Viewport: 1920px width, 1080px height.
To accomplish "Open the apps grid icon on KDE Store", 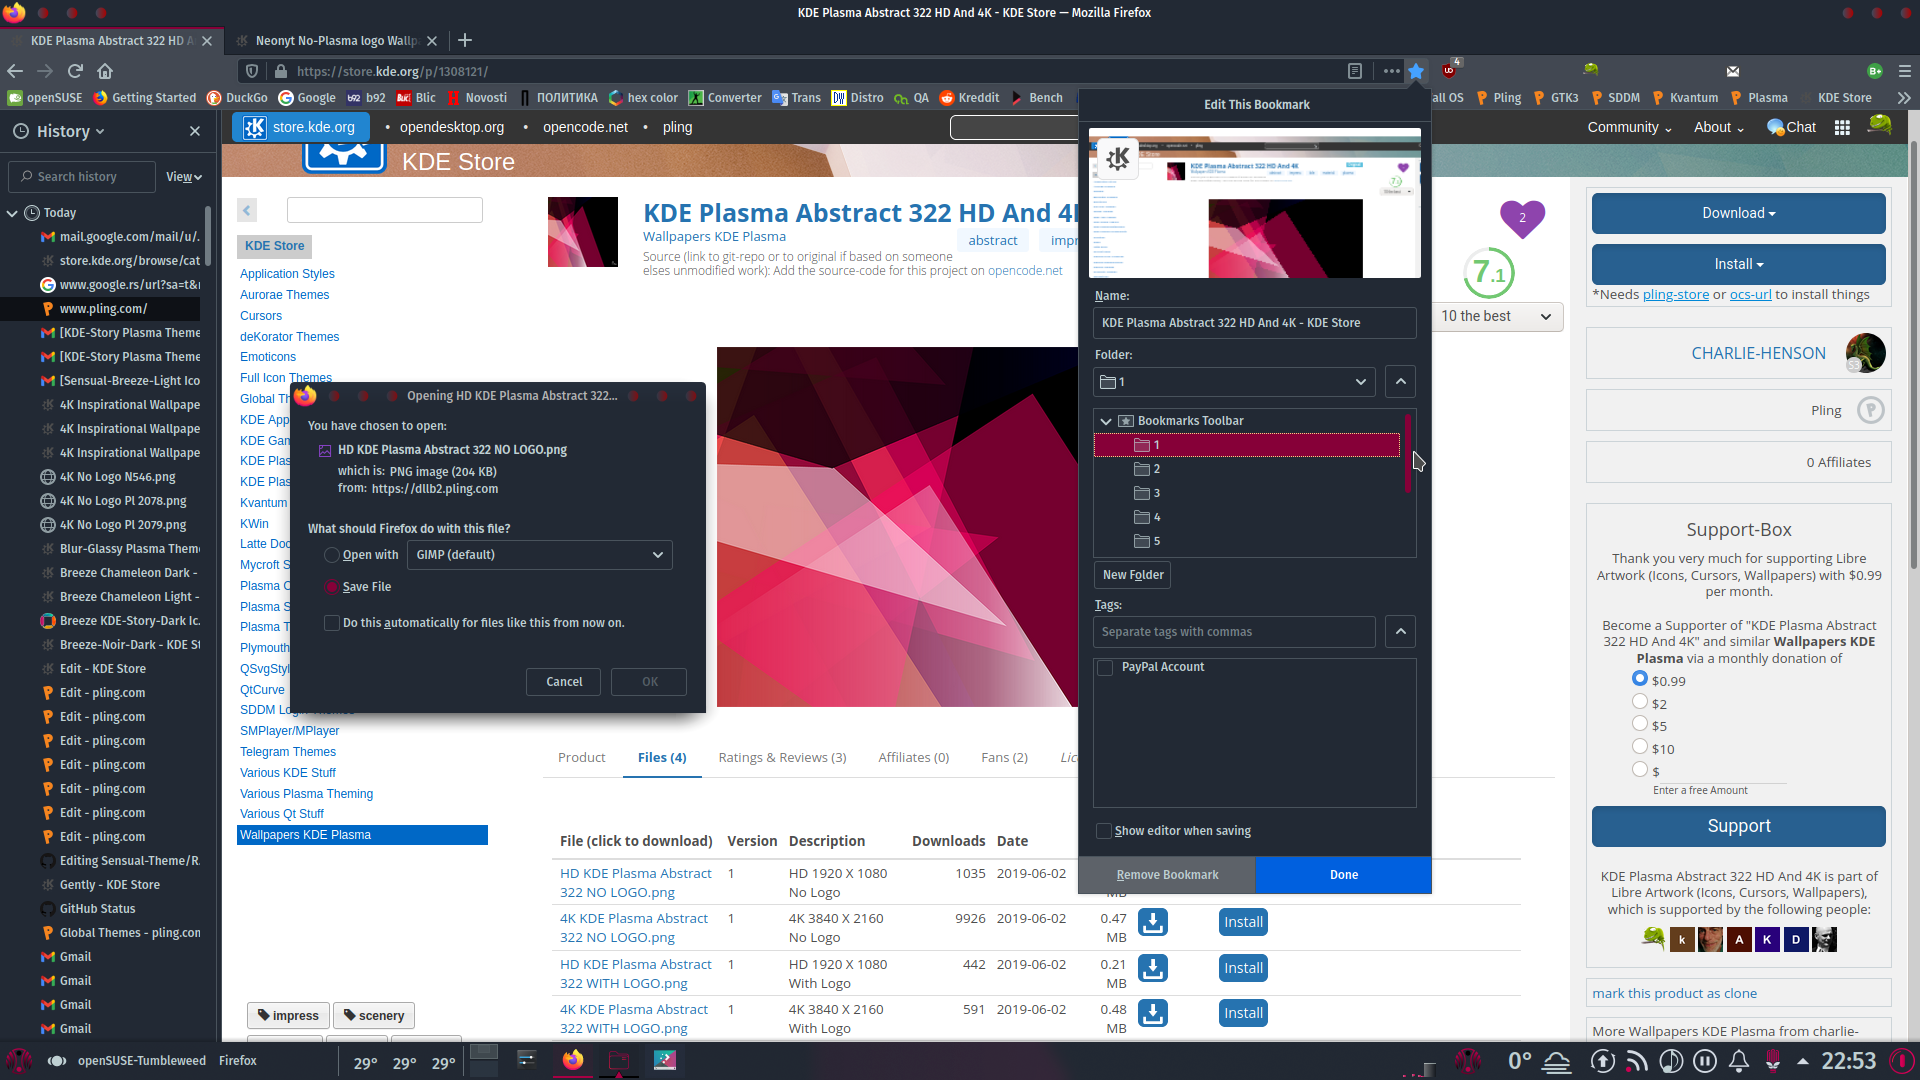I will coord(1842,127).
